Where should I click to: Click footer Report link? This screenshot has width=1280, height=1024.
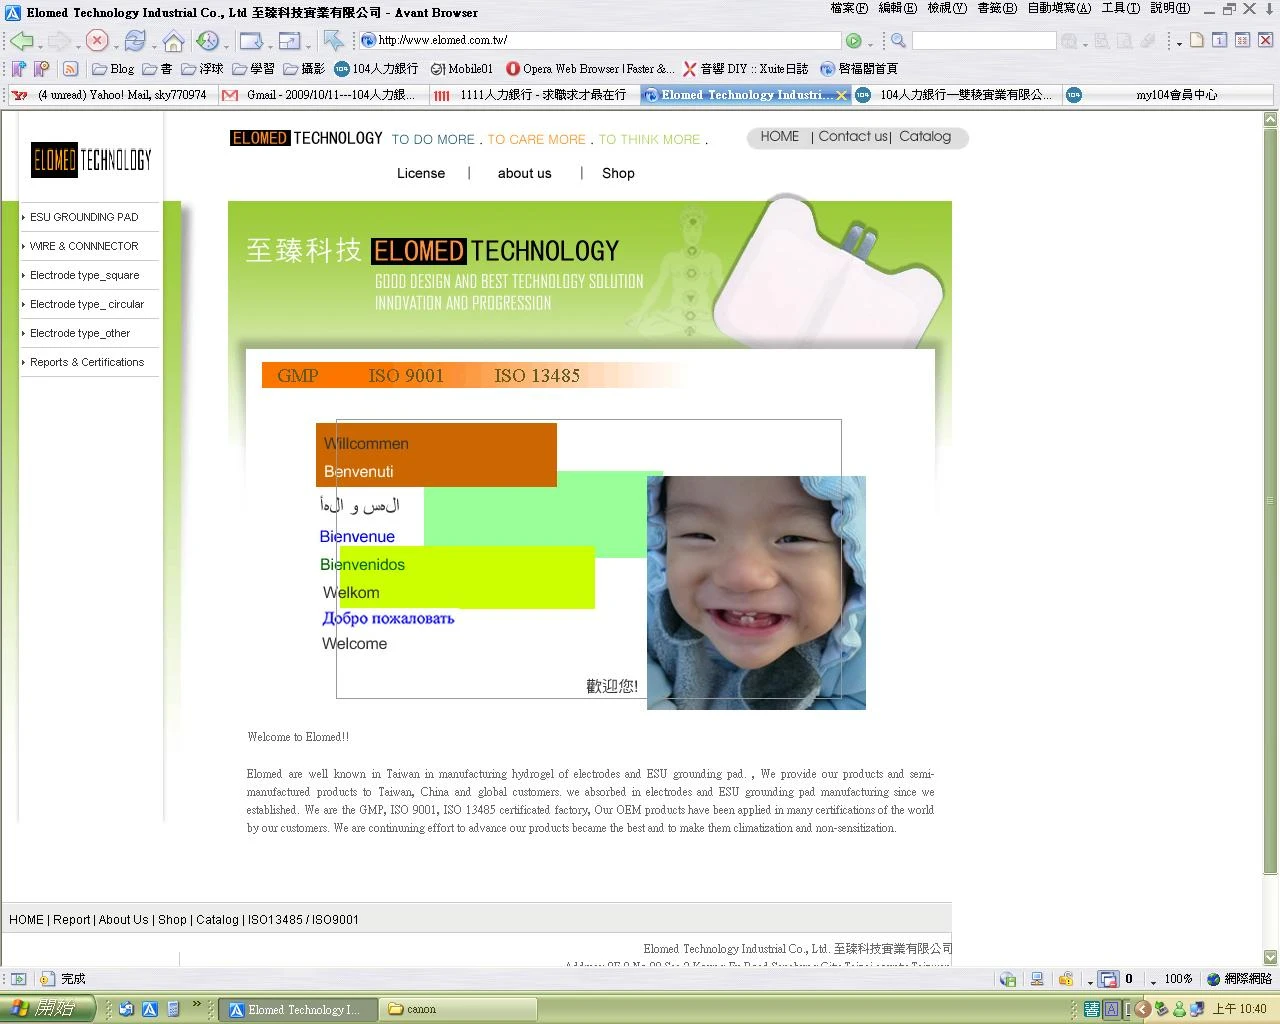71,920
